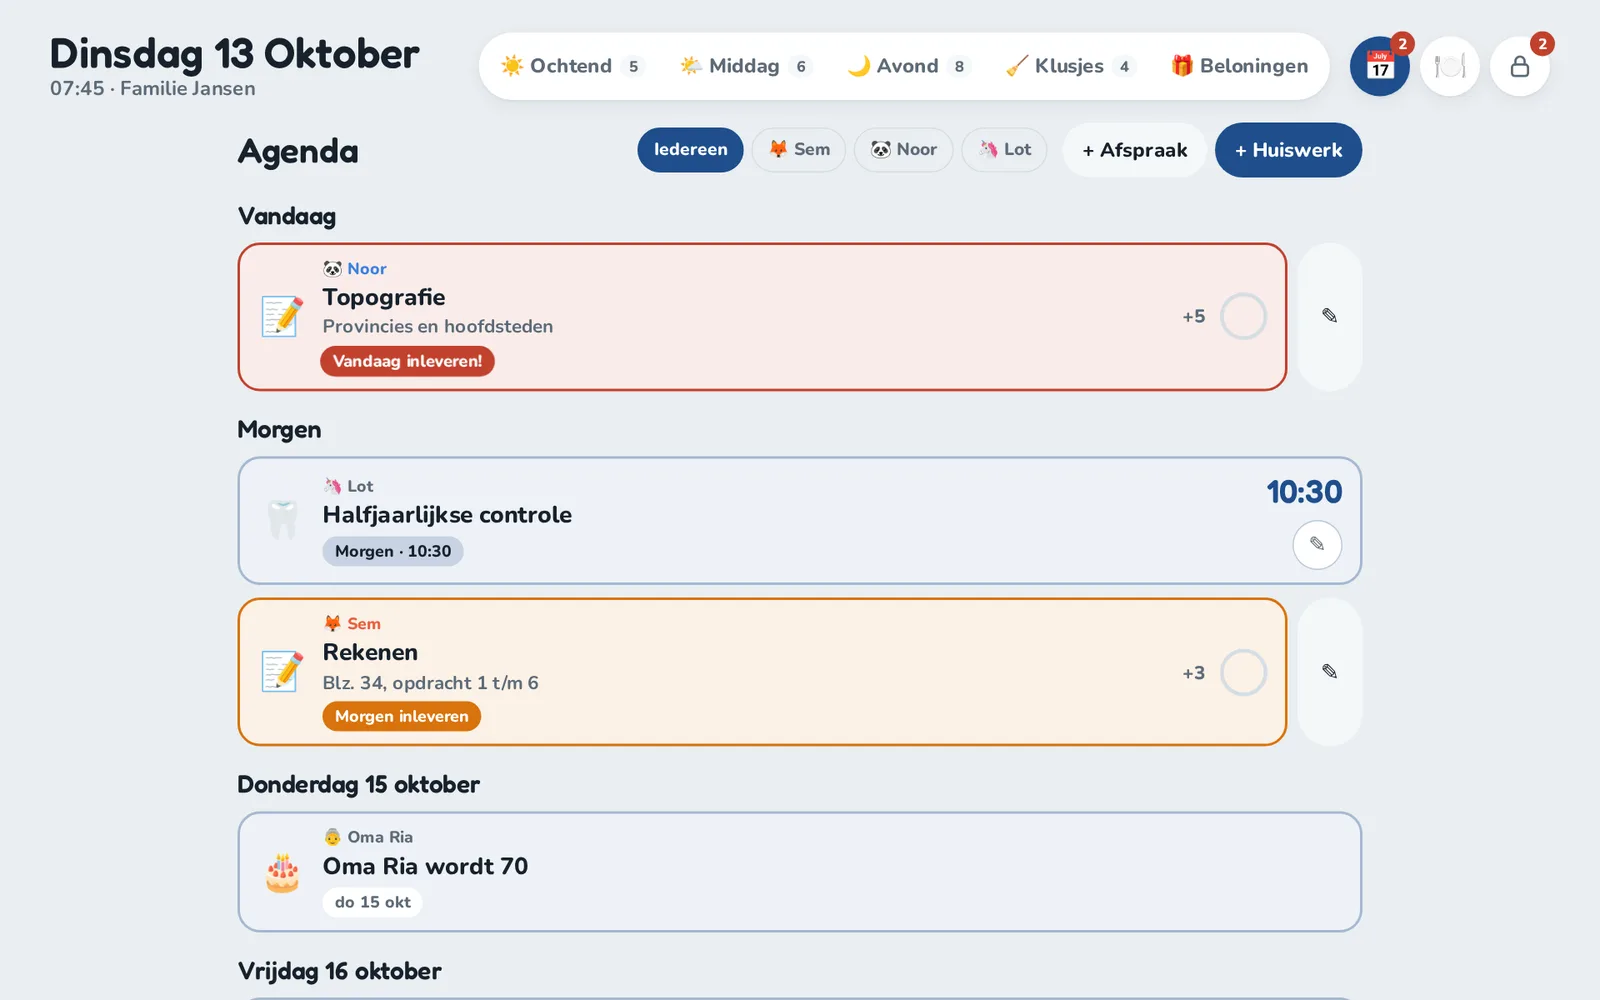
Task: Open the calendar agenda icon
Action: tap(1380, 66)
